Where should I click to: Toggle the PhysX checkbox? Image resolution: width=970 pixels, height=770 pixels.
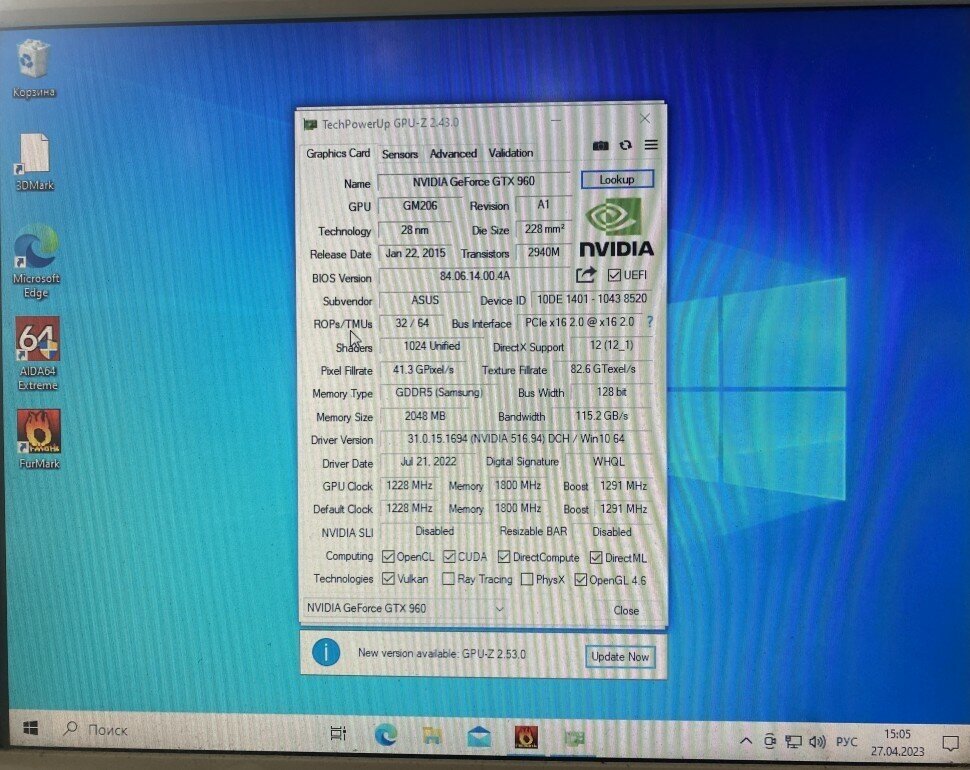pyautogui.click(x=527, y=580)
